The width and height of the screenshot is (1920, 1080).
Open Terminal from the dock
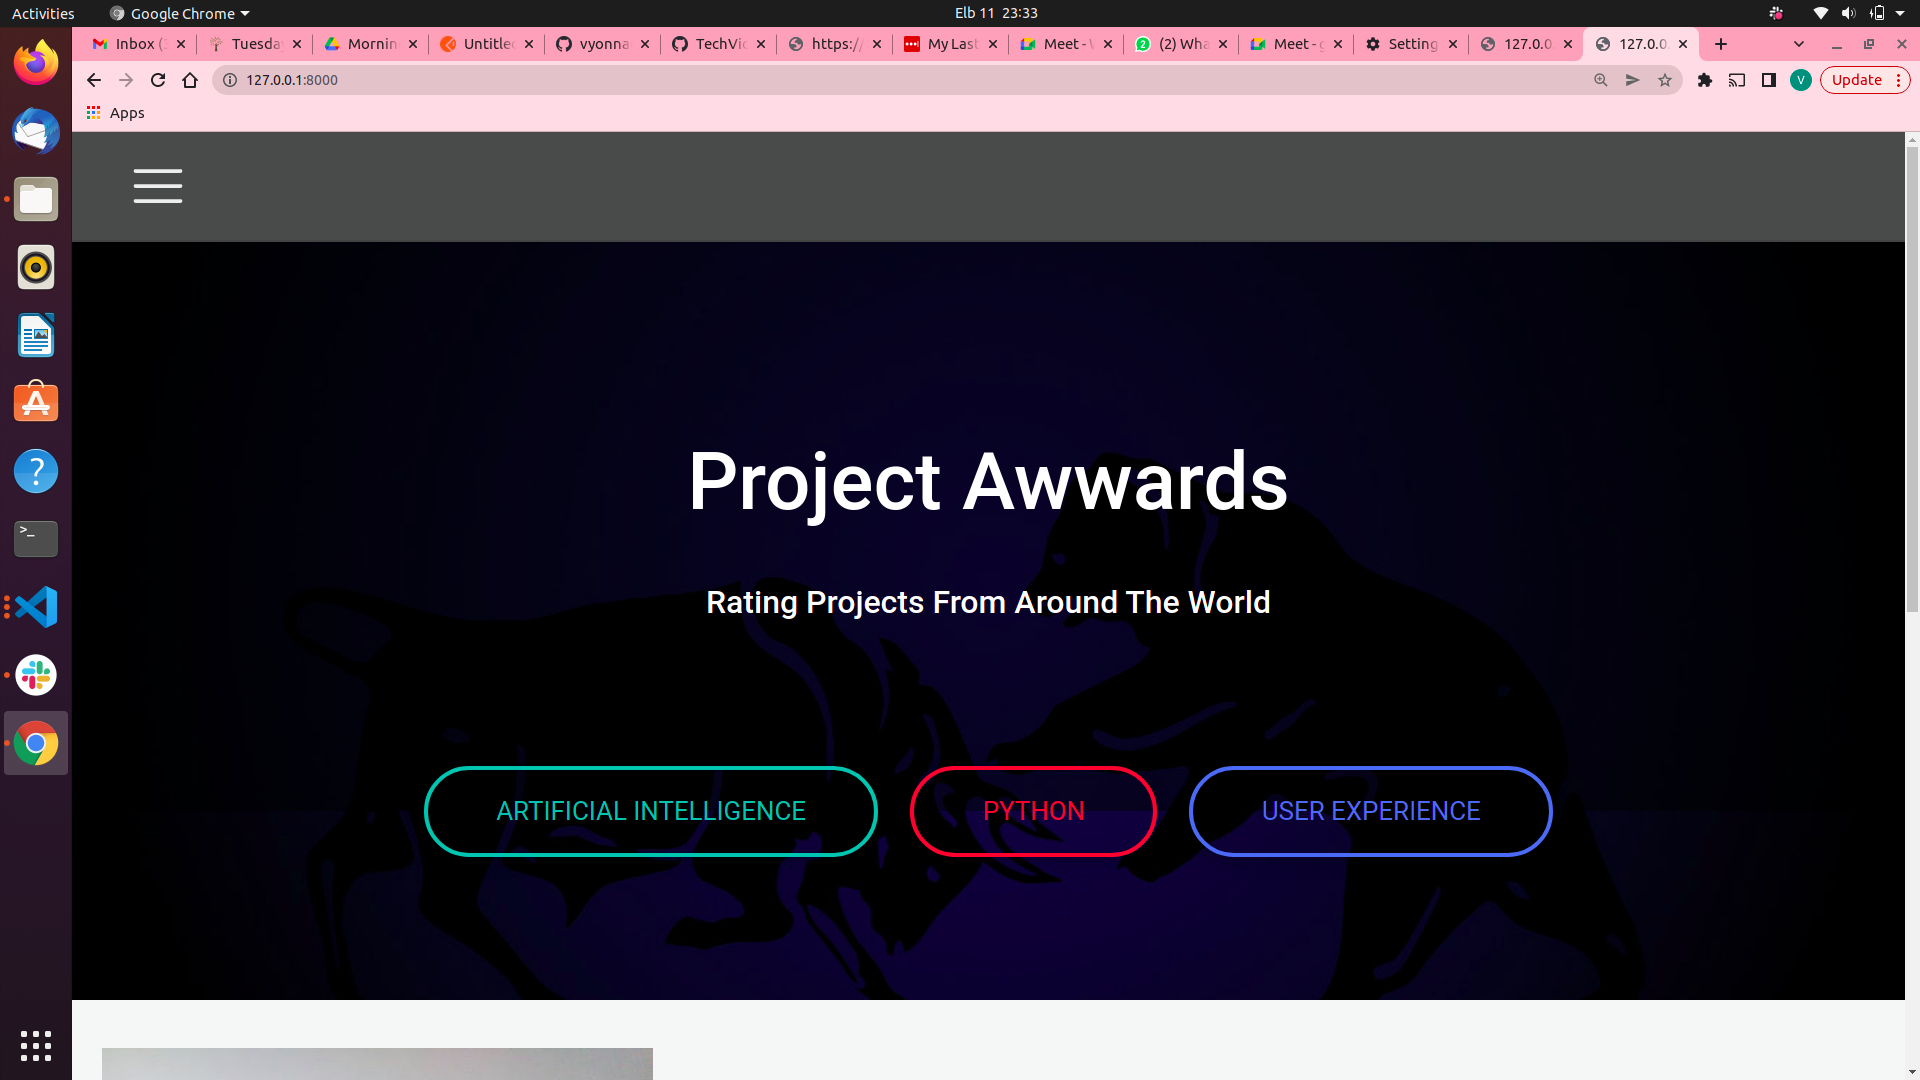(x=36, y=539)
